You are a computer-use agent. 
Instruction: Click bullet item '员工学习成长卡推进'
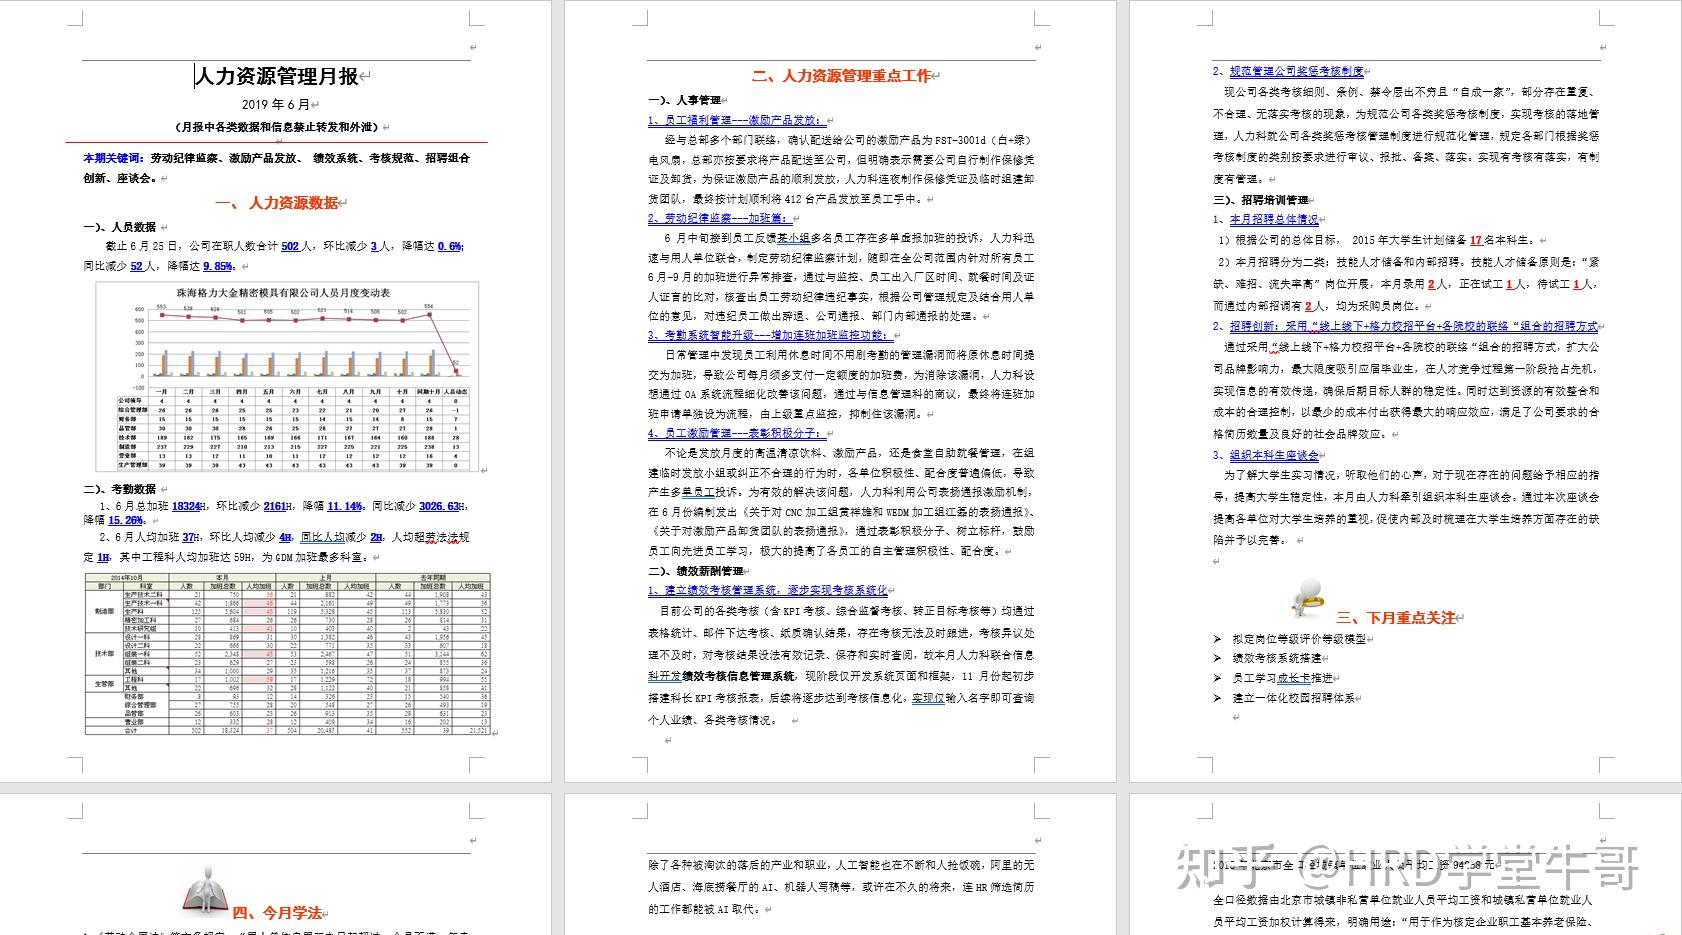tap(1282, 678)
